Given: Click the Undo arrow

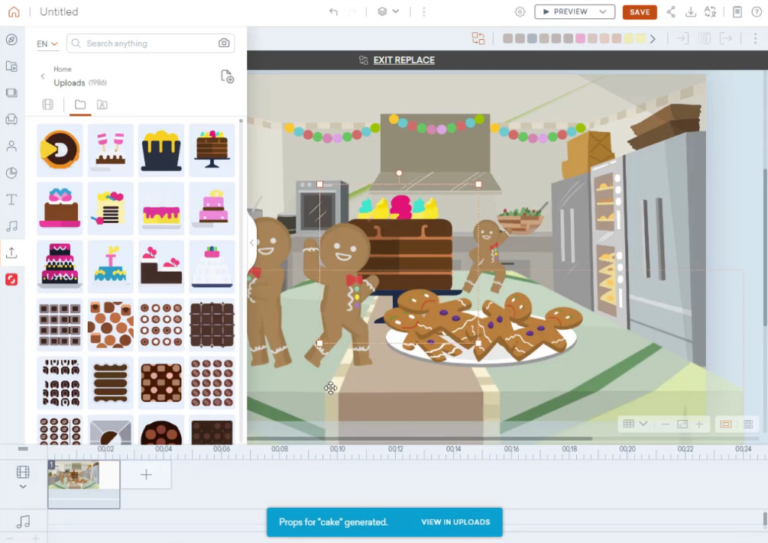Looking at the screenshot, I should click(x=333, y=12).
